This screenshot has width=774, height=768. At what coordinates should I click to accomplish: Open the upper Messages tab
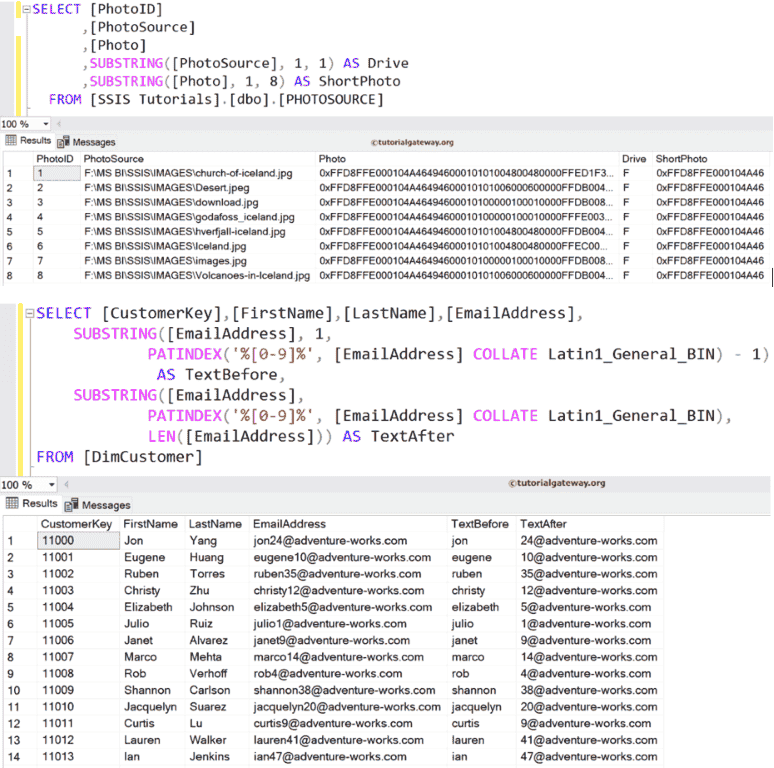tap(86, 142)
